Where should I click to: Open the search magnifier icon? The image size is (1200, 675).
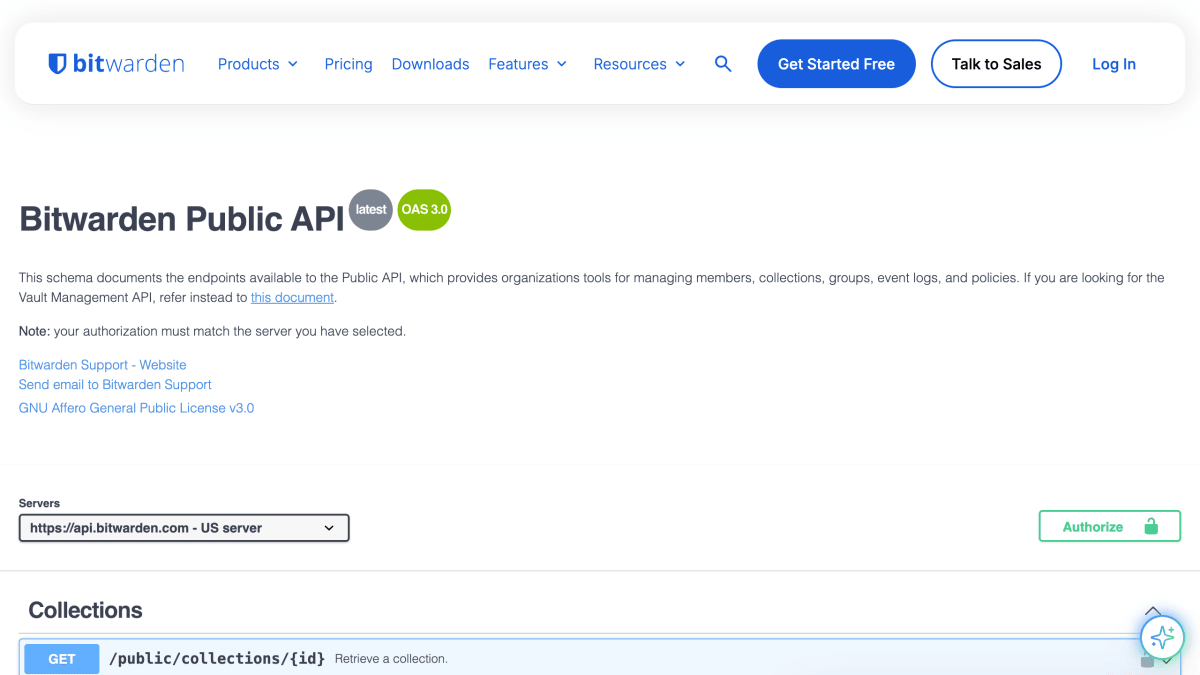click(723, 64)
